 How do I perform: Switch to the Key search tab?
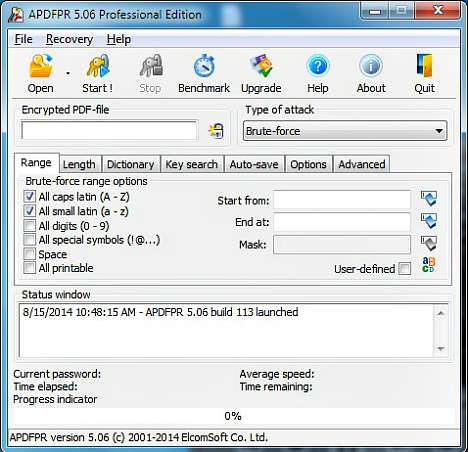coord(192,164)
